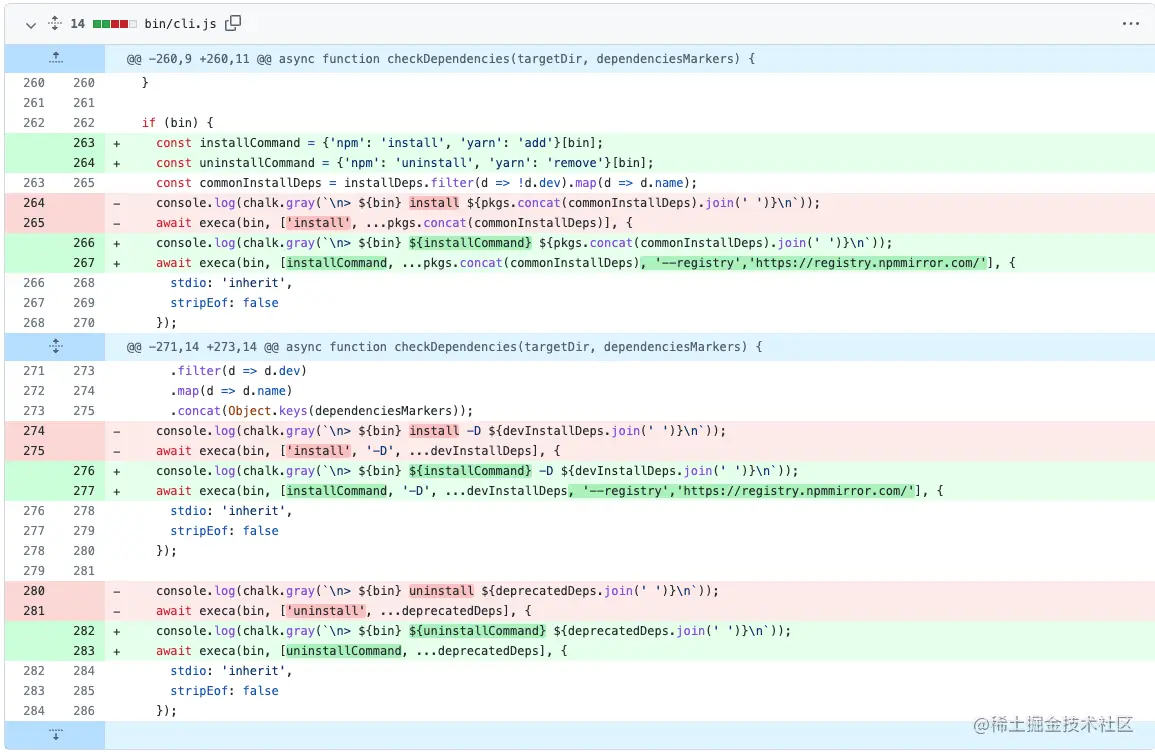Copy the file path using the copy icon

[232, 22]
